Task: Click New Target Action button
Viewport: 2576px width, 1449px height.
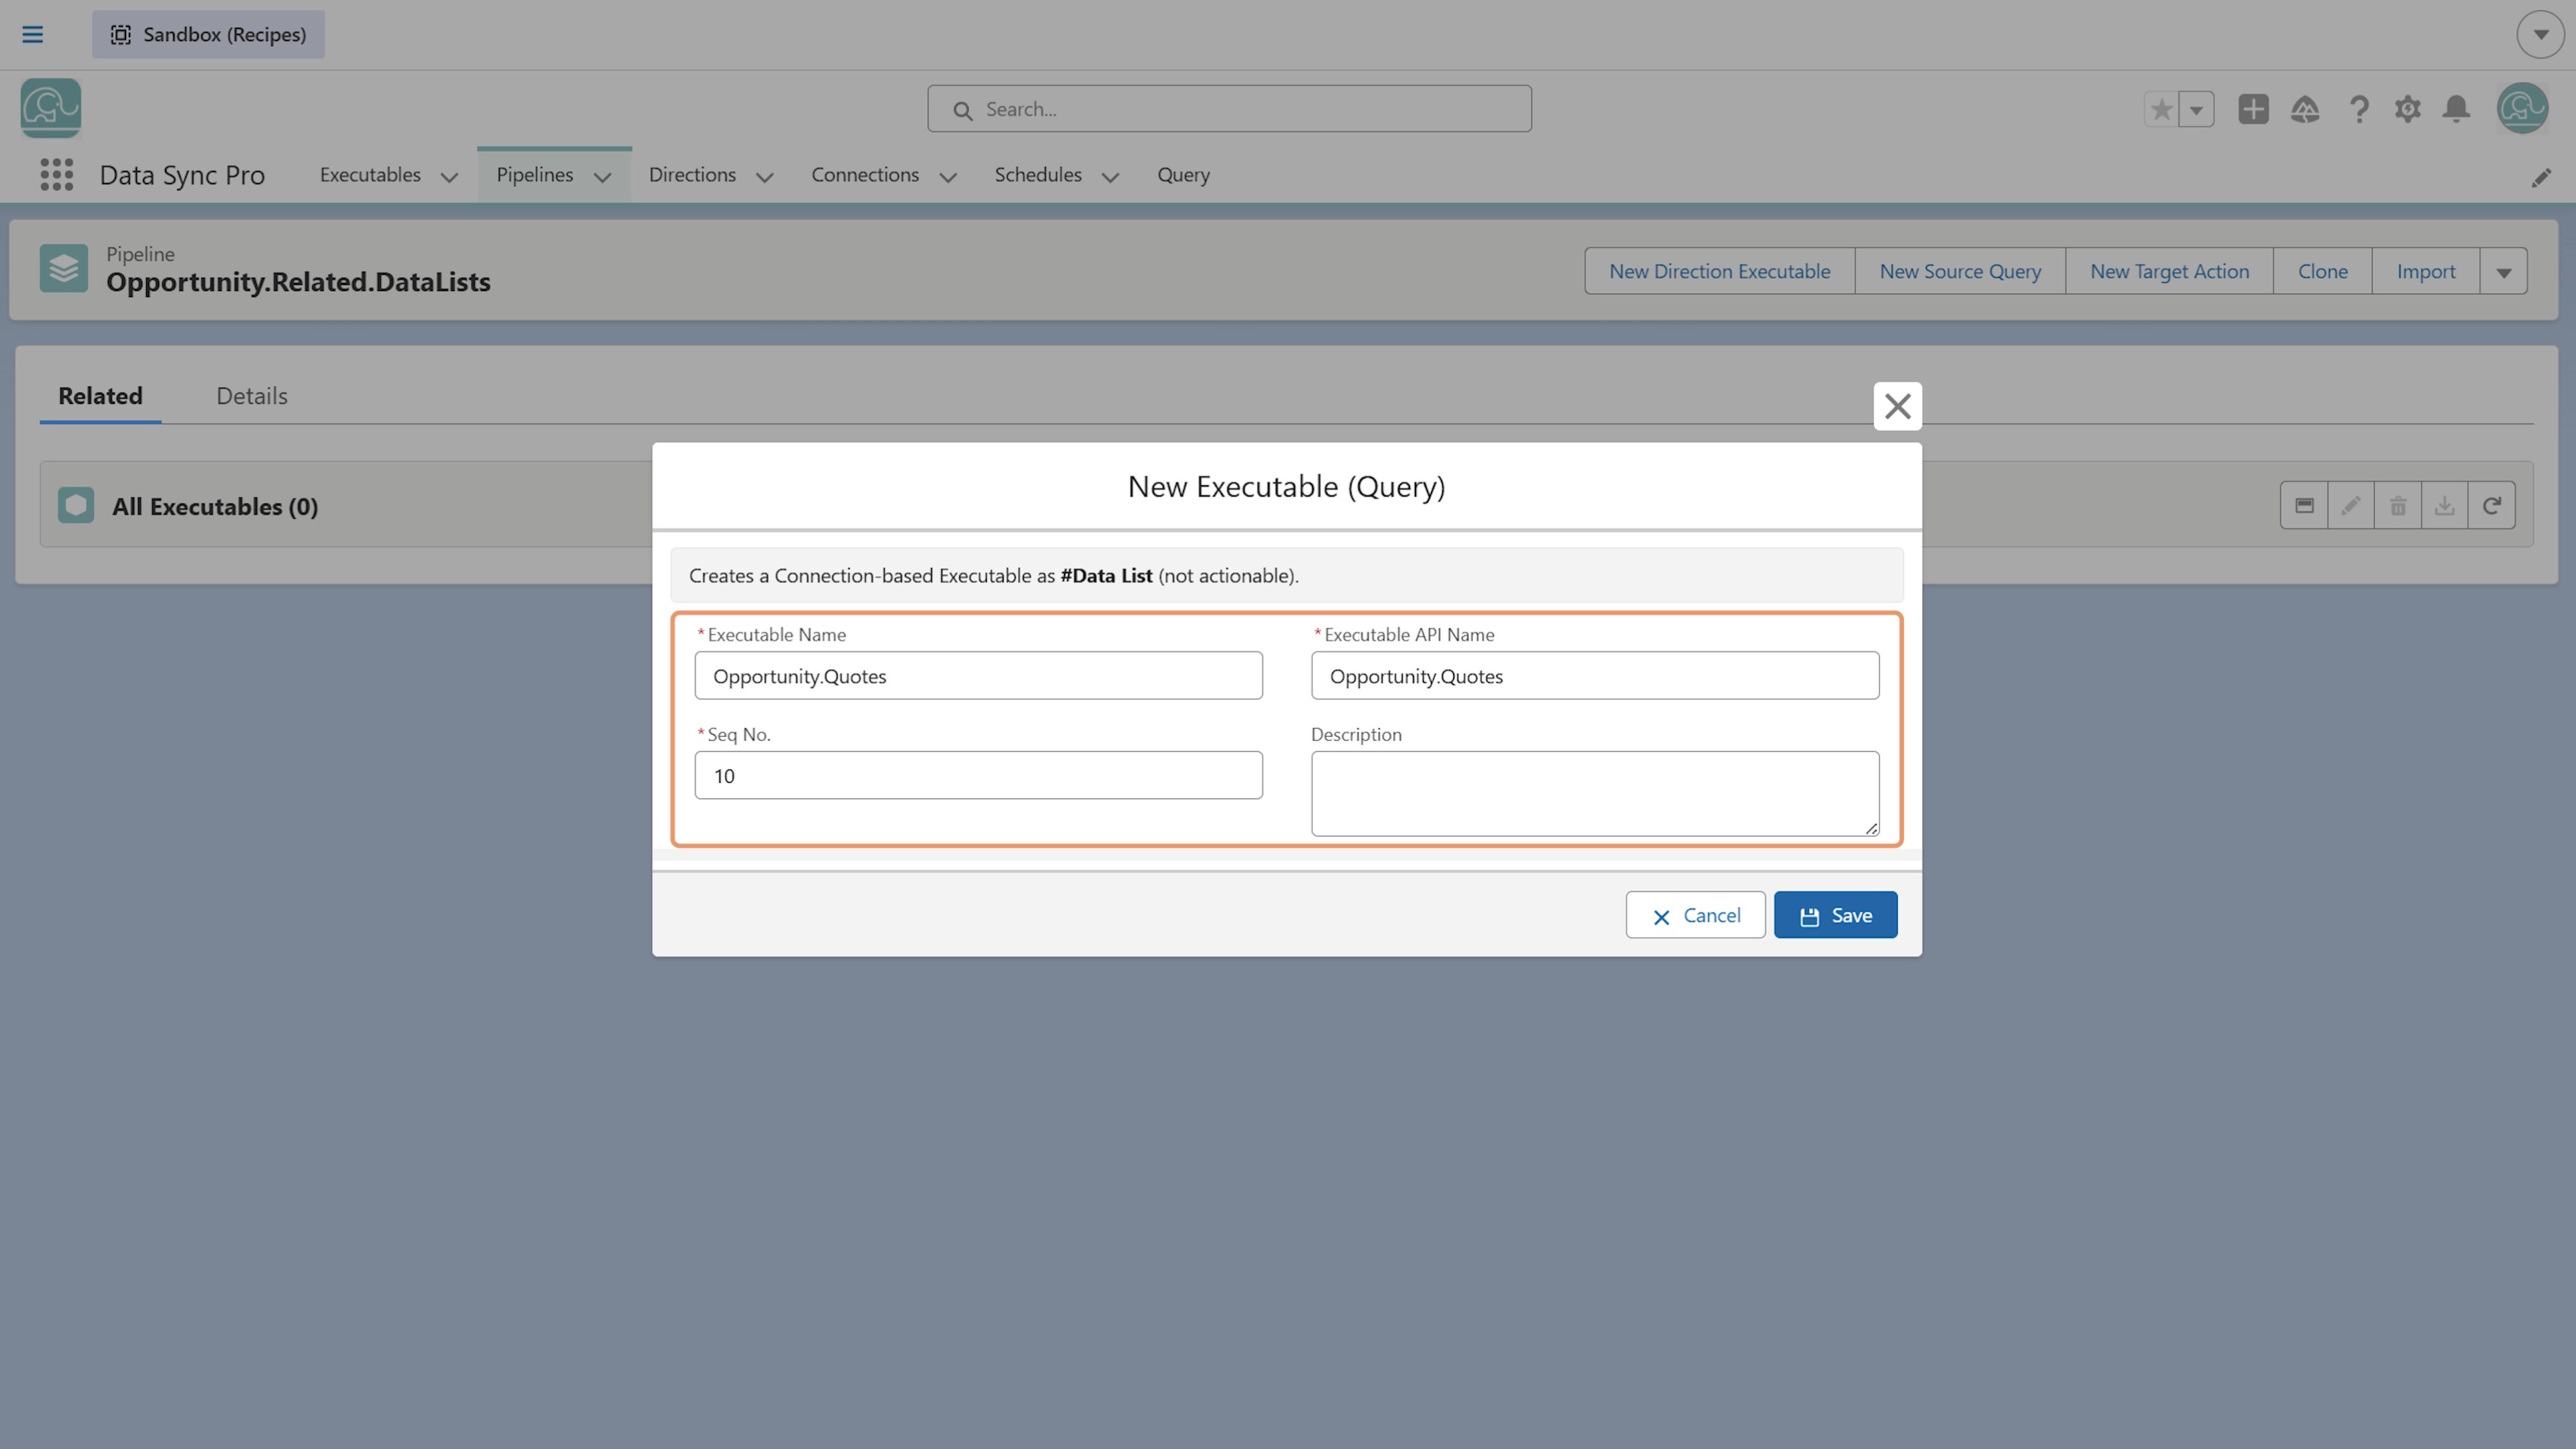Action: [x=2169, y=271]
